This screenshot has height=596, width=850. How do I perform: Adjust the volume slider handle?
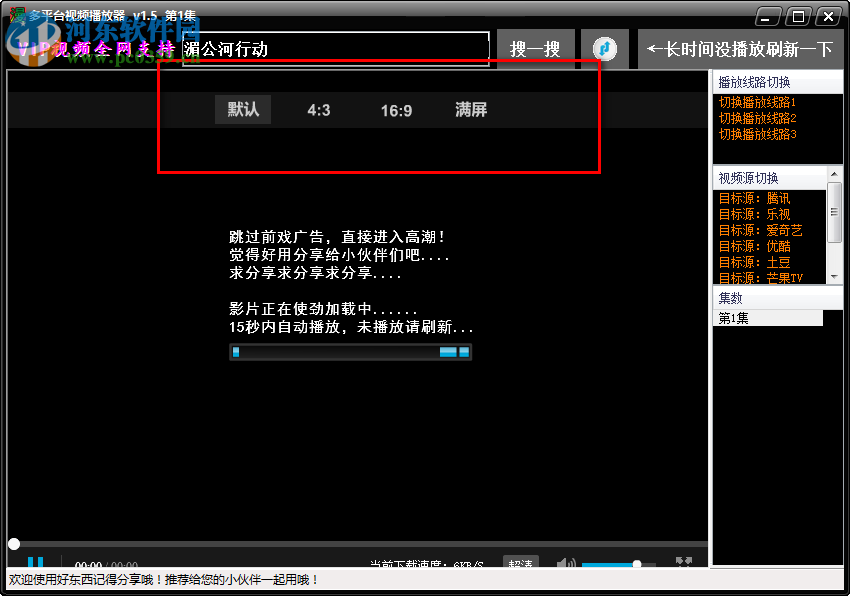point(637,562)
